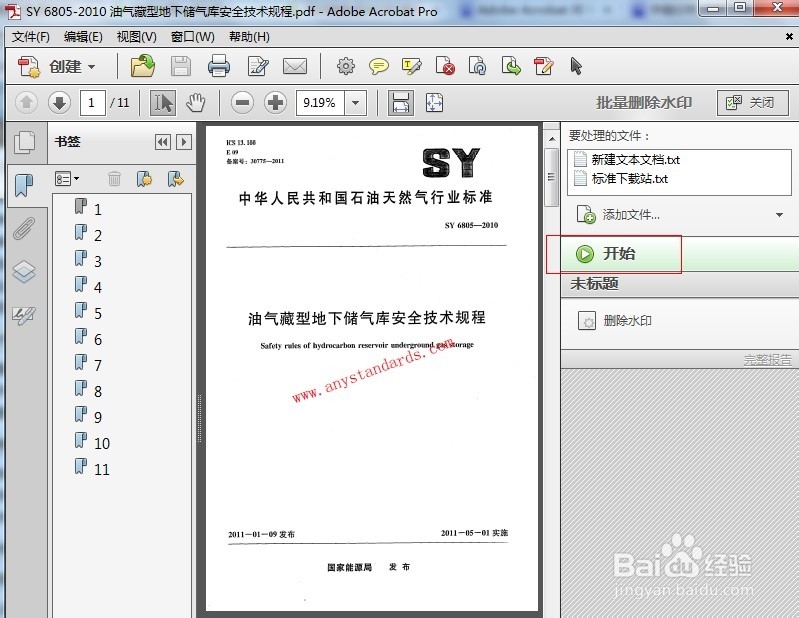Open the 窗口(W) menu

click(x=193, y=37)
